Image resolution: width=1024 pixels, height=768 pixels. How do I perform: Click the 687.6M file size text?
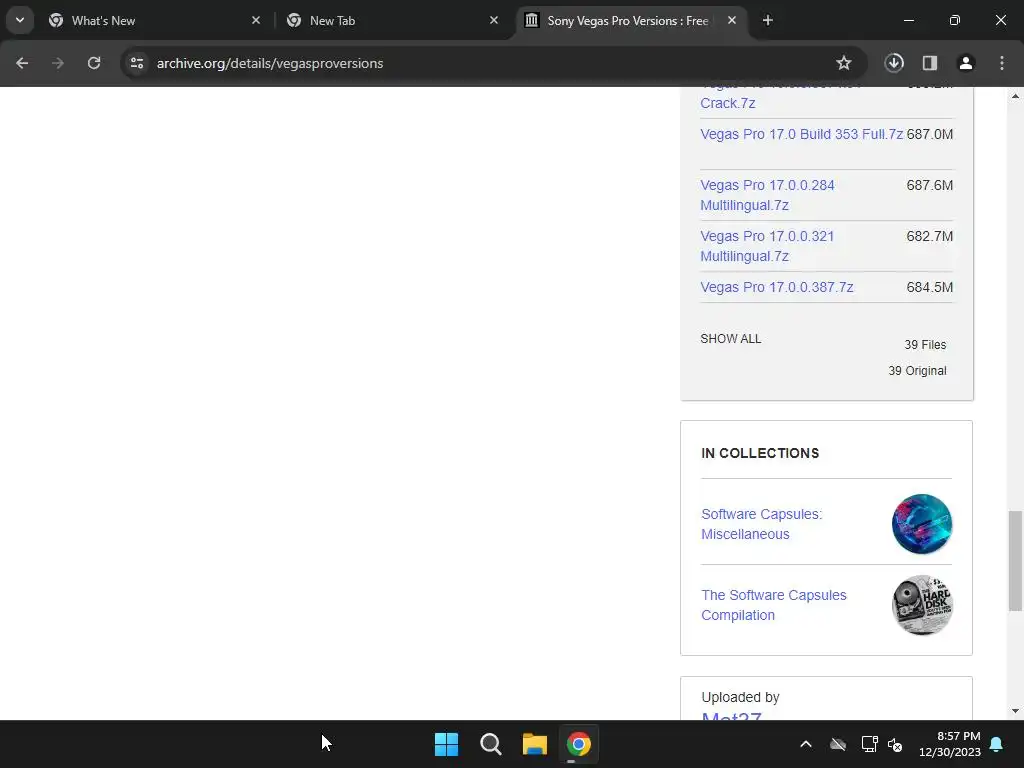point(929,185)
